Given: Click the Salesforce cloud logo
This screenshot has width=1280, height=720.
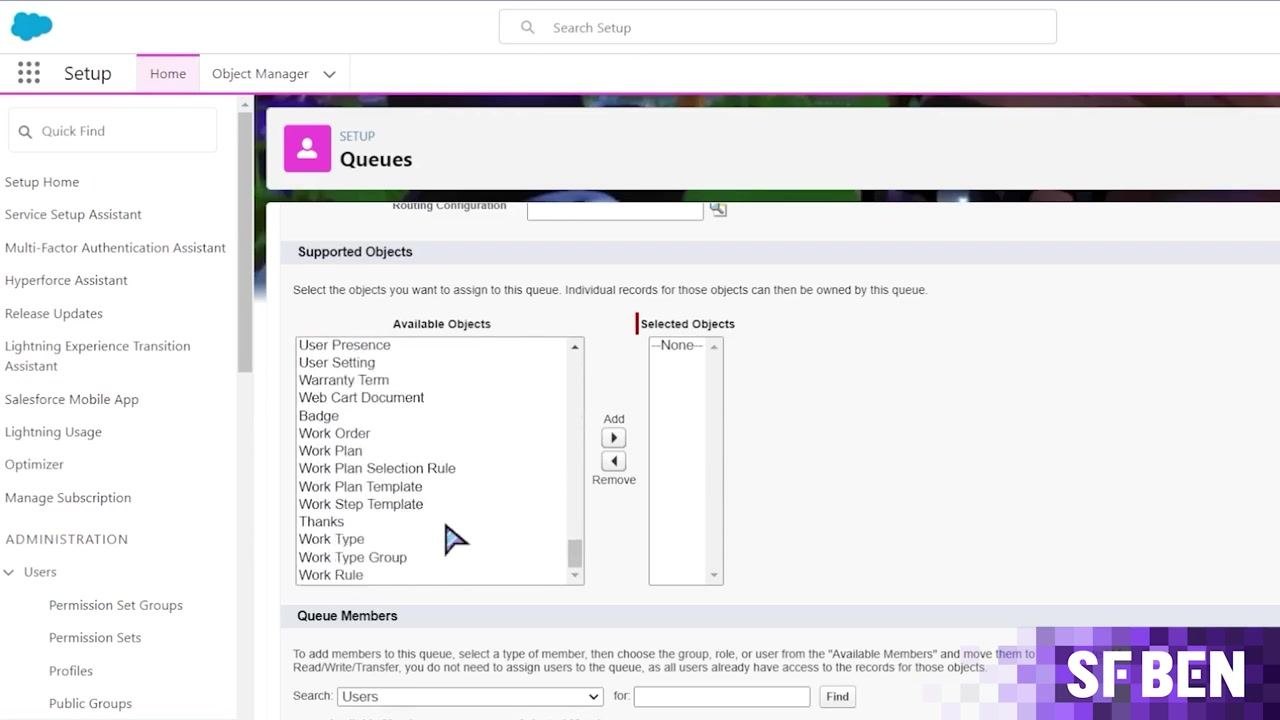Looking at the screenshot, I should 31,26.
